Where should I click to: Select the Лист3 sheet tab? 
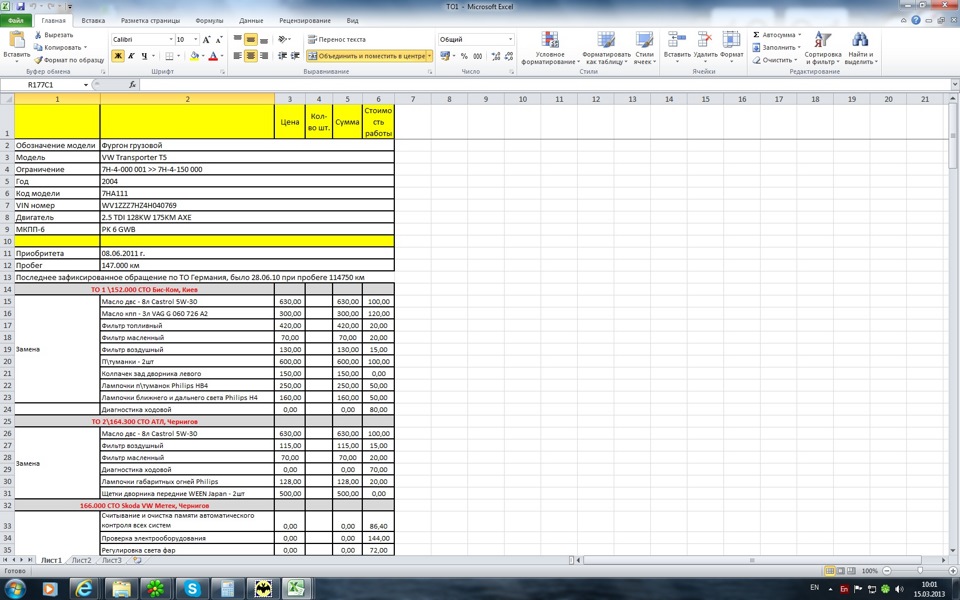[111, 560]
